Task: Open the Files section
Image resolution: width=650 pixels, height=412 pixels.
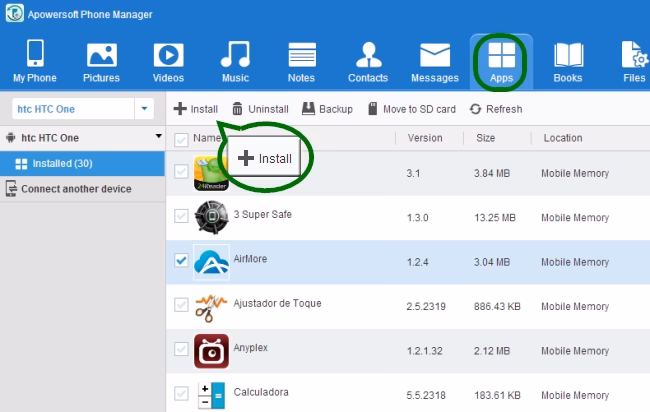Action: point(634,61)
